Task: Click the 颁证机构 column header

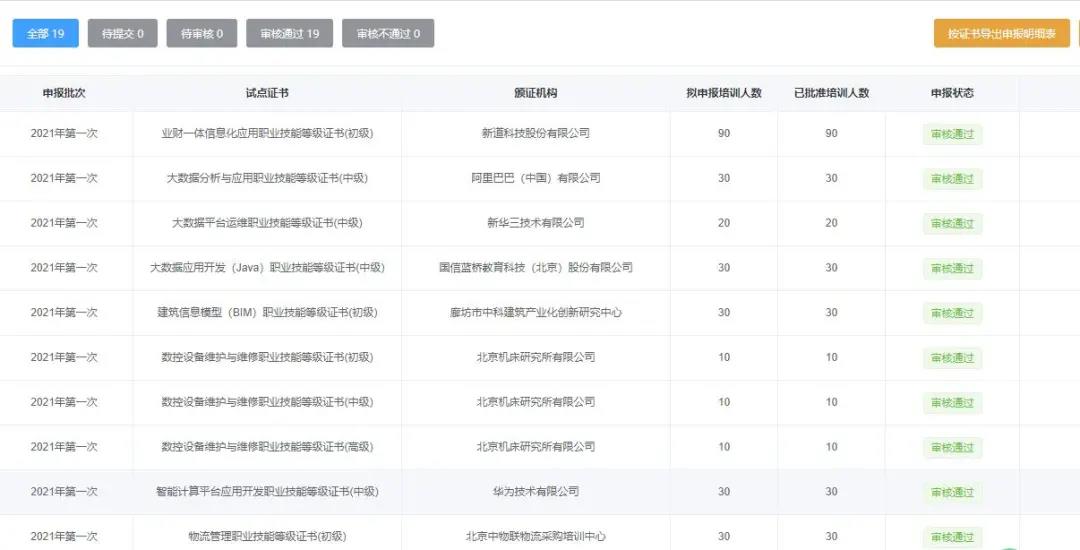Action: point(536,93)
